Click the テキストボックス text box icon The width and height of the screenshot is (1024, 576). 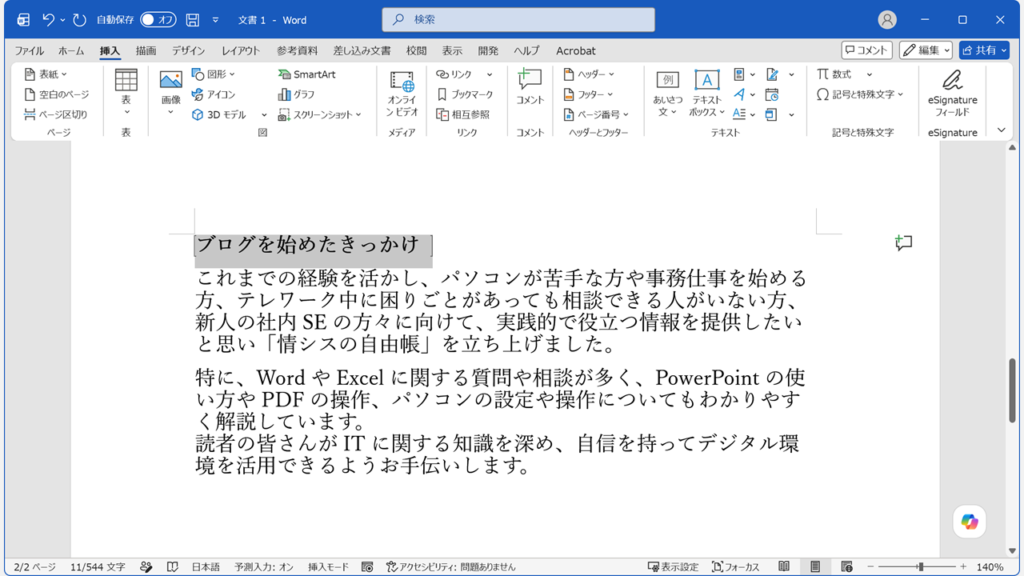coord(707,80)
